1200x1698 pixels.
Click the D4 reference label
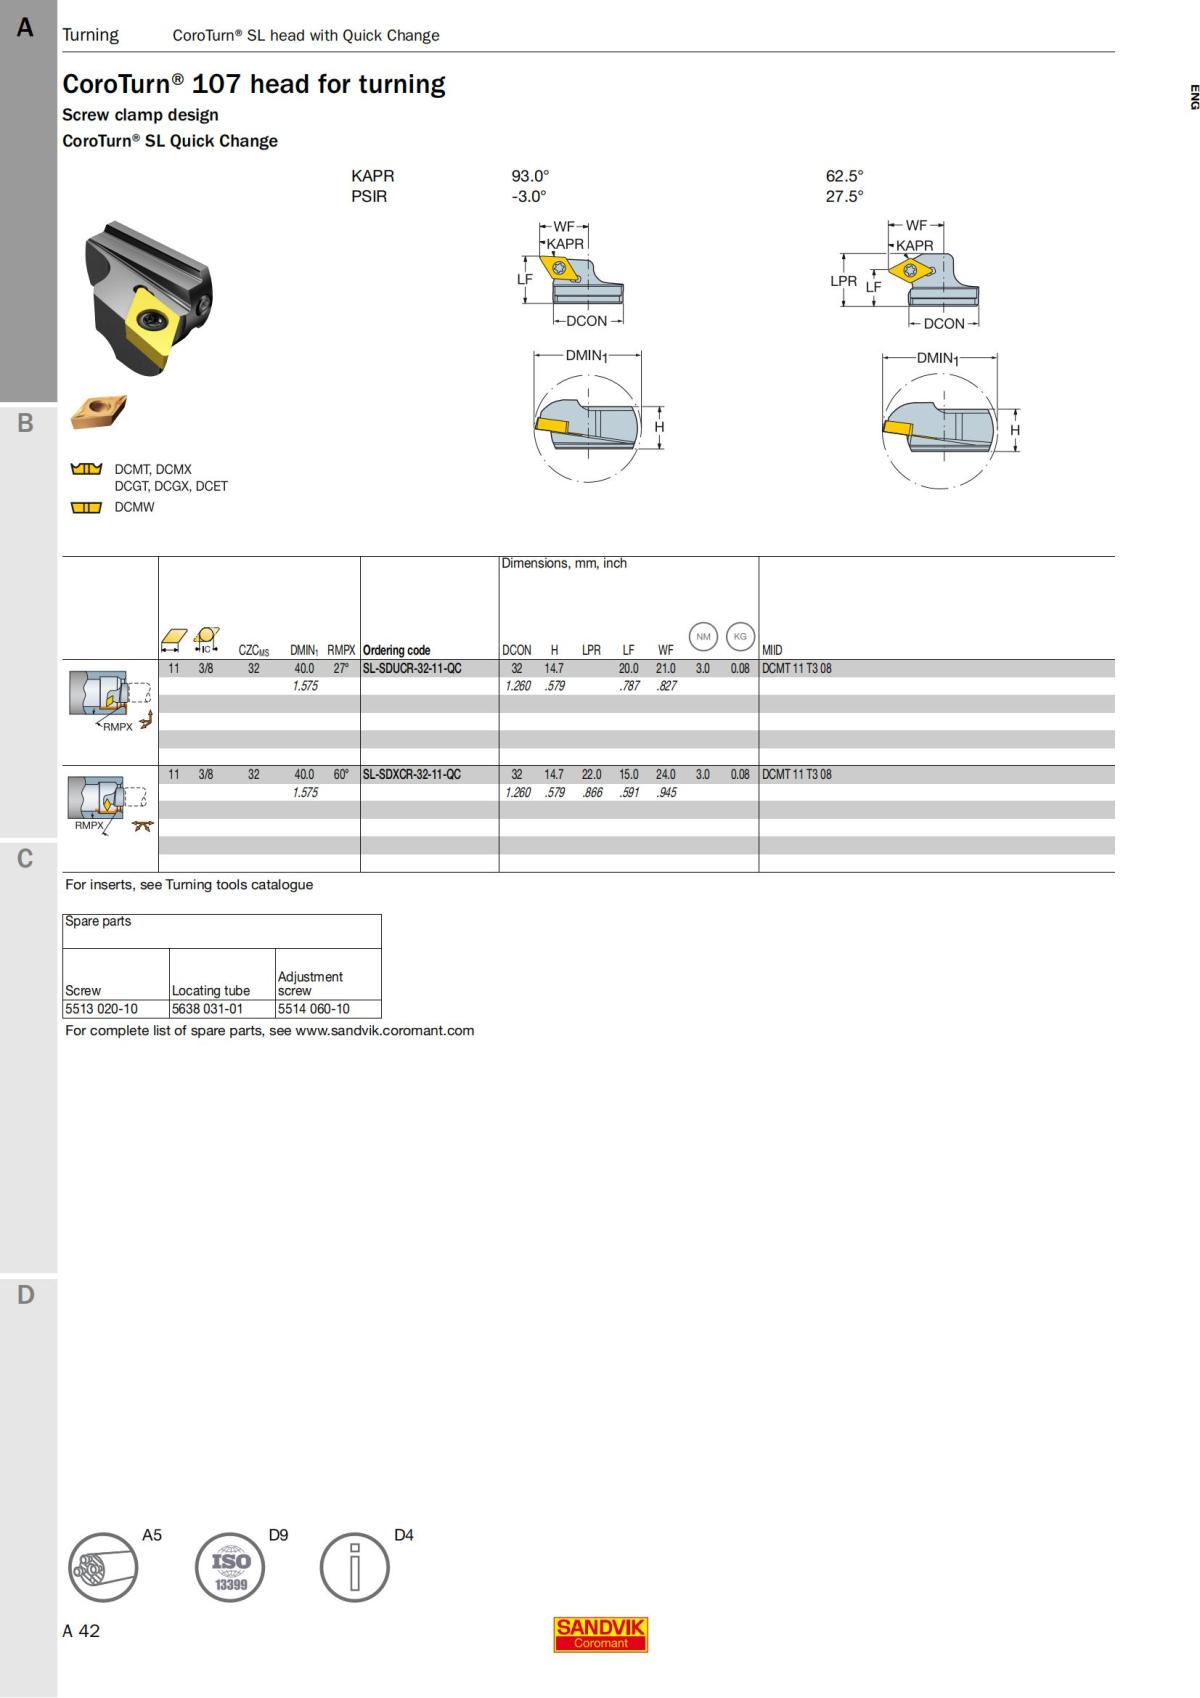[x=404, y=1534]
